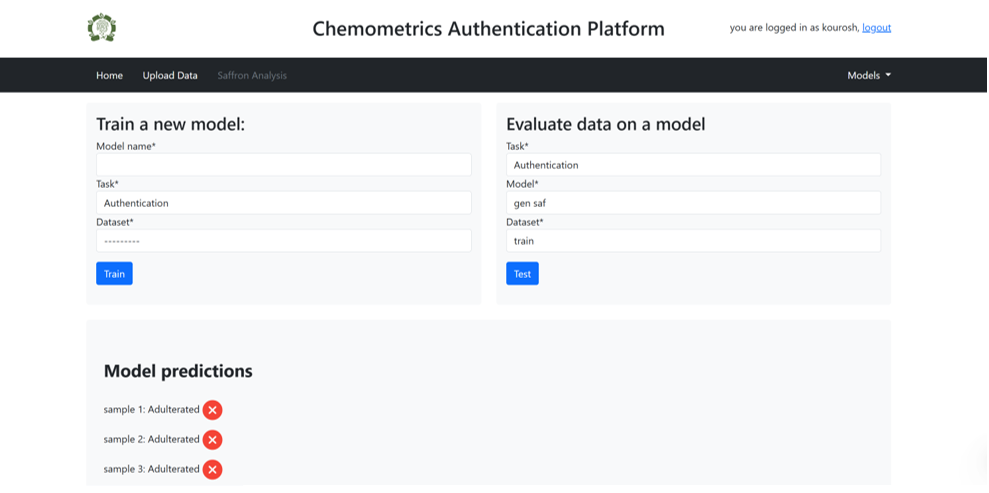The image size is (989, 493).
Task: Select the Saffron Analysis nav item
Action: click(x=252, y=75)
